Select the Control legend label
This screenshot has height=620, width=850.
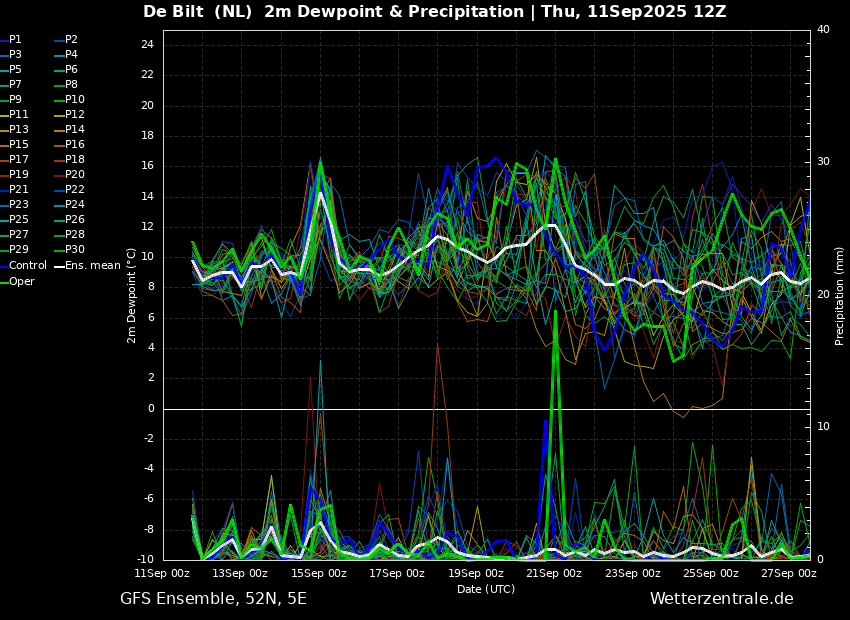[28, 266]
